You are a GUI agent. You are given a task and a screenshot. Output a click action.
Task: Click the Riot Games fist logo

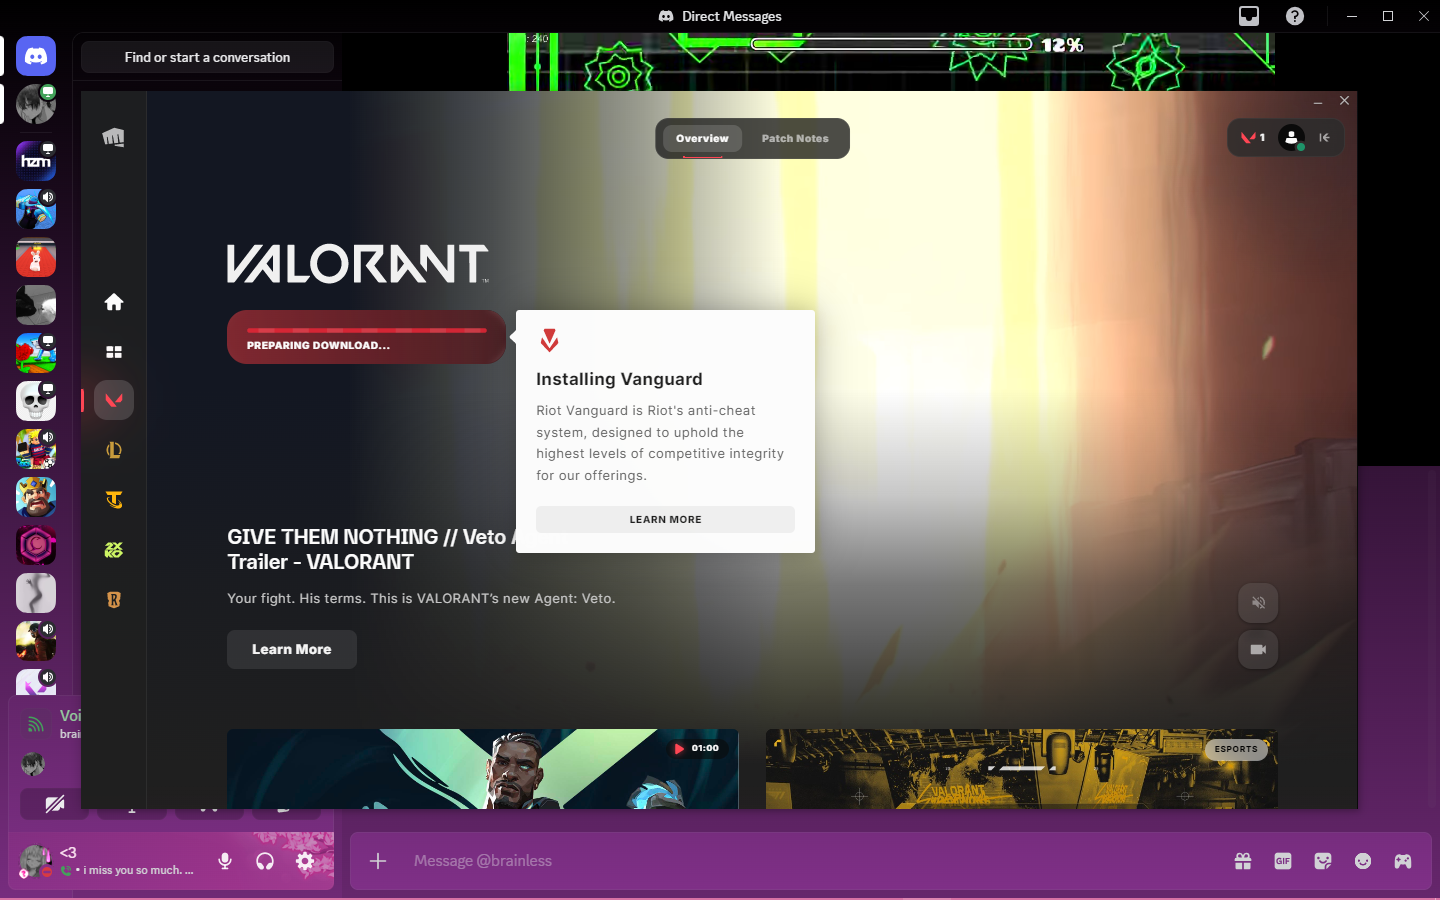[x=114, y=137]
